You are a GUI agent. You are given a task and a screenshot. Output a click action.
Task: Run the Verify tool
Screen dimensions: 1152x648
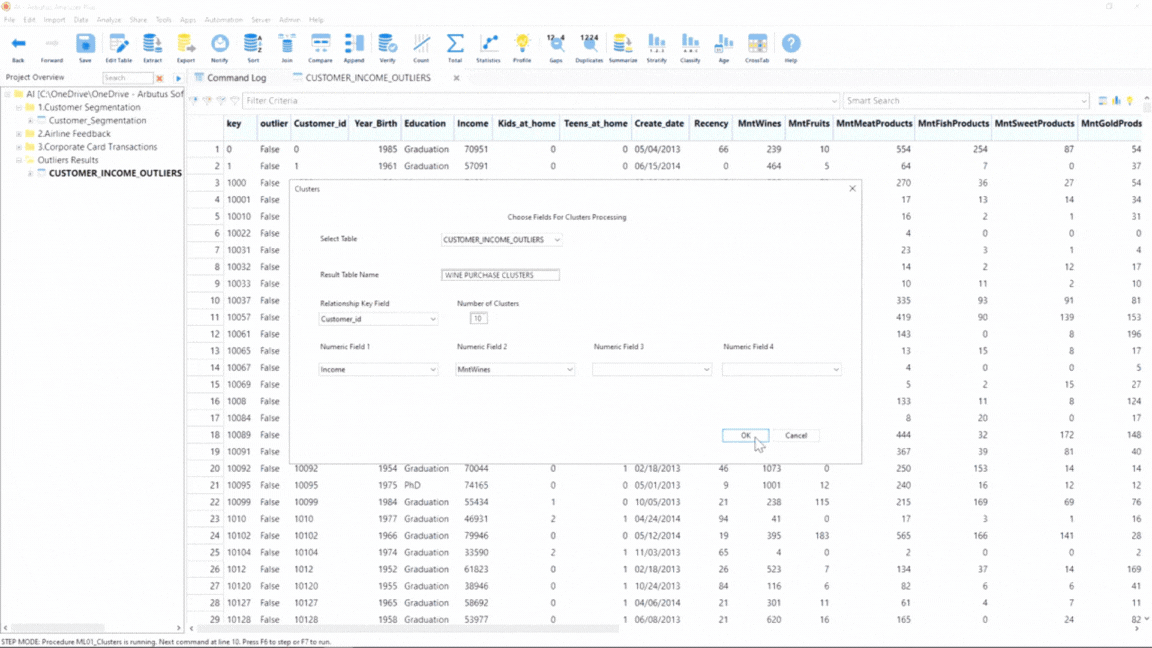pos(387,44)
